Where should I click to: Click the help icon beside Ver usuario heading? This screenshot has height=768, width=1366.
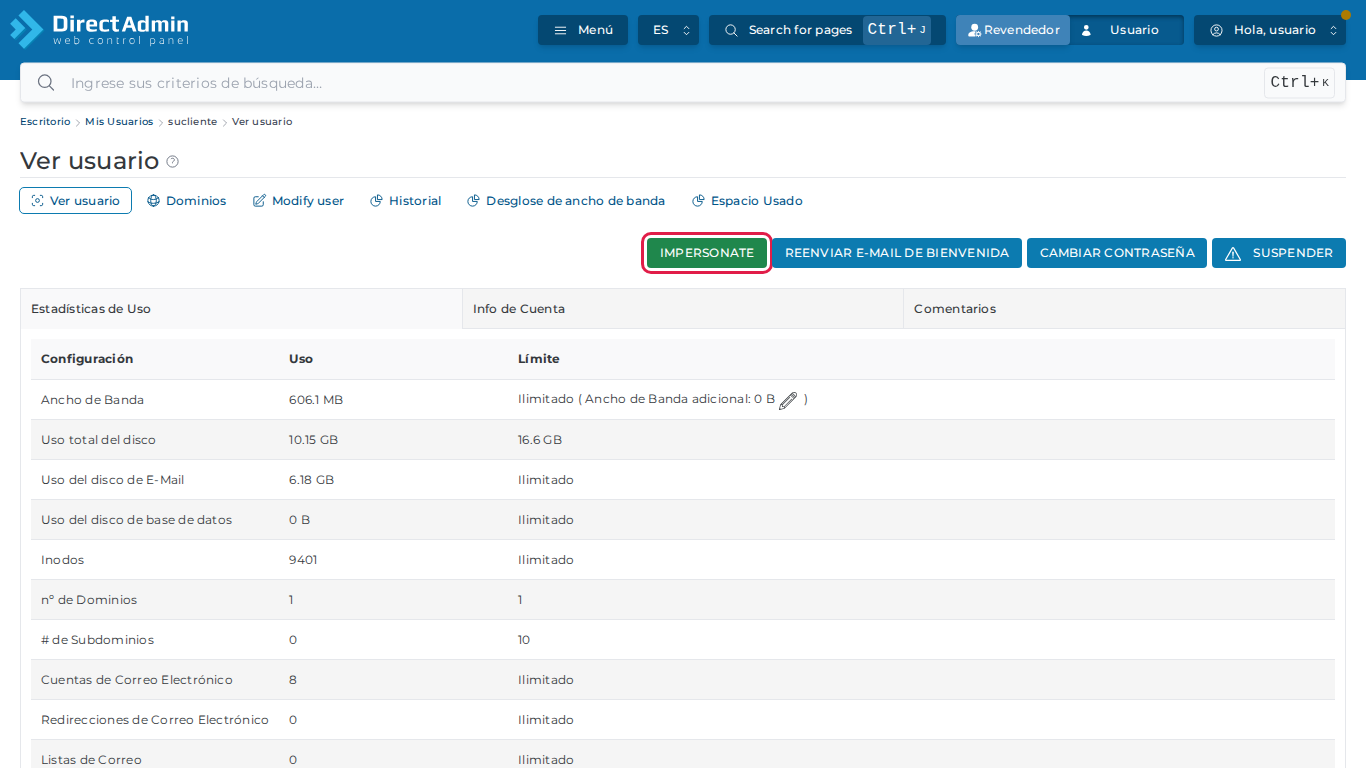[x=173, y=162]
